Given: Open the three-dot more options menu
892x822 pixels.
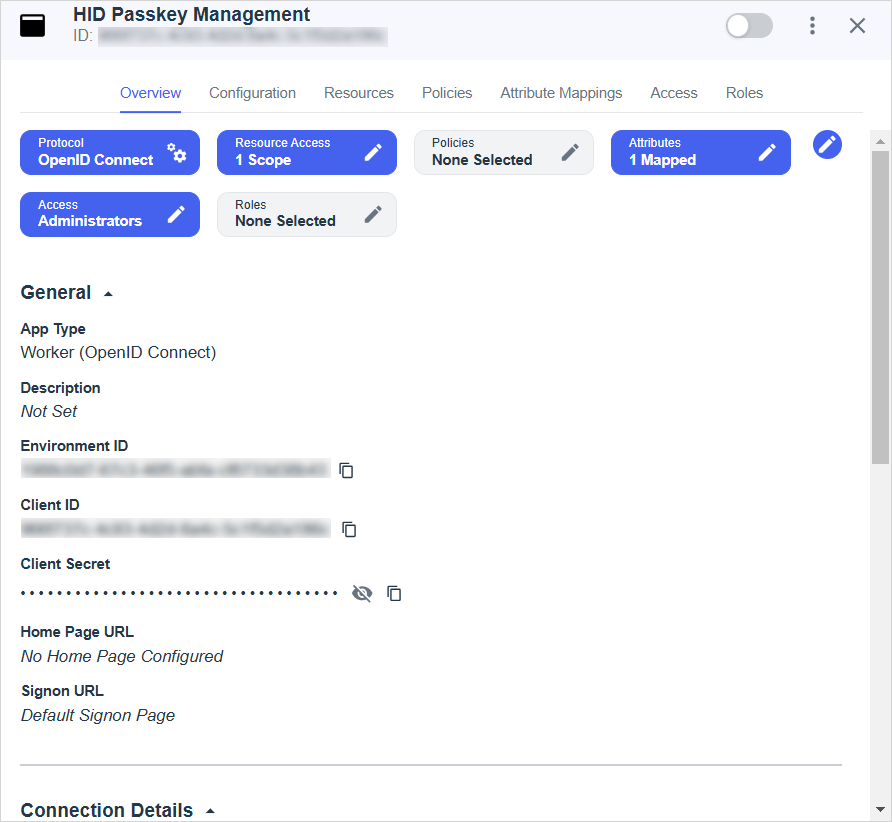Looking at the screenshot, I should 813,26.
